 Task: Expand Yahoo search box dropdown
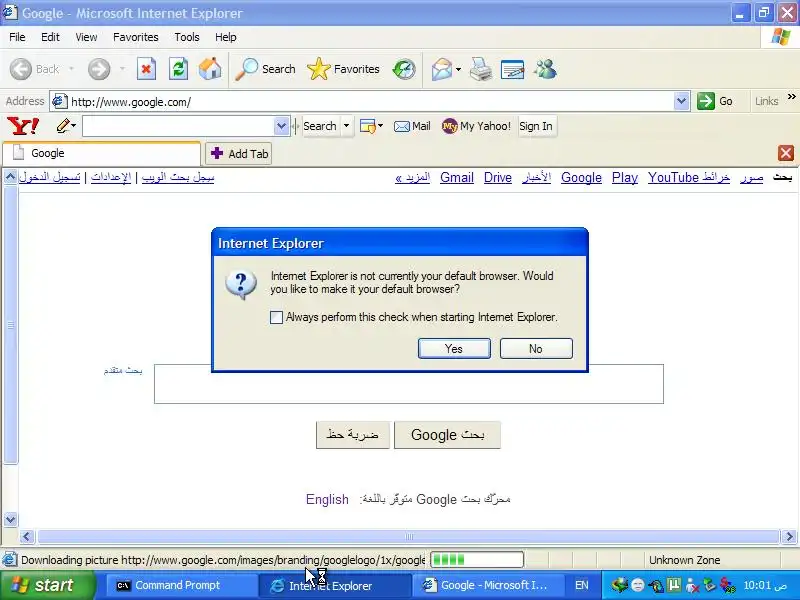pyautogui.click(x=281, y=126)
